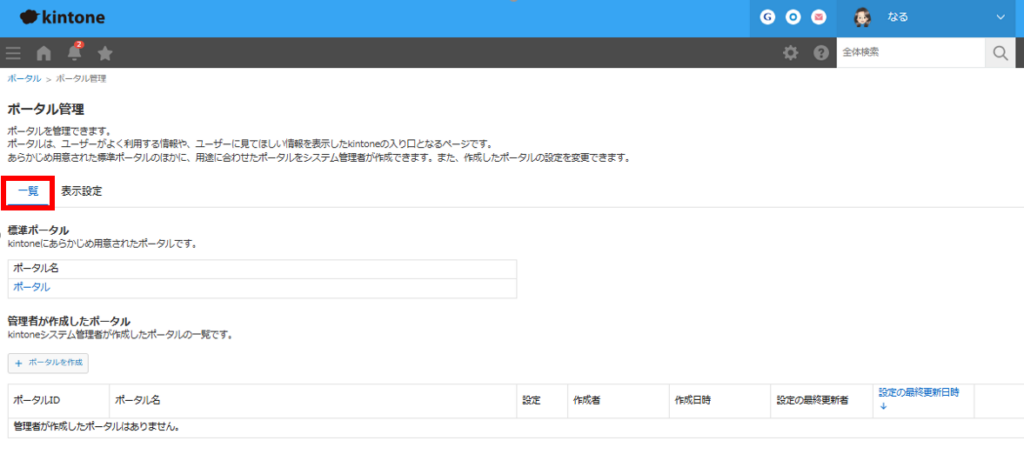Open bookmarks star icon
Viewport: 1024px width, 454px height.
(105, 53)
